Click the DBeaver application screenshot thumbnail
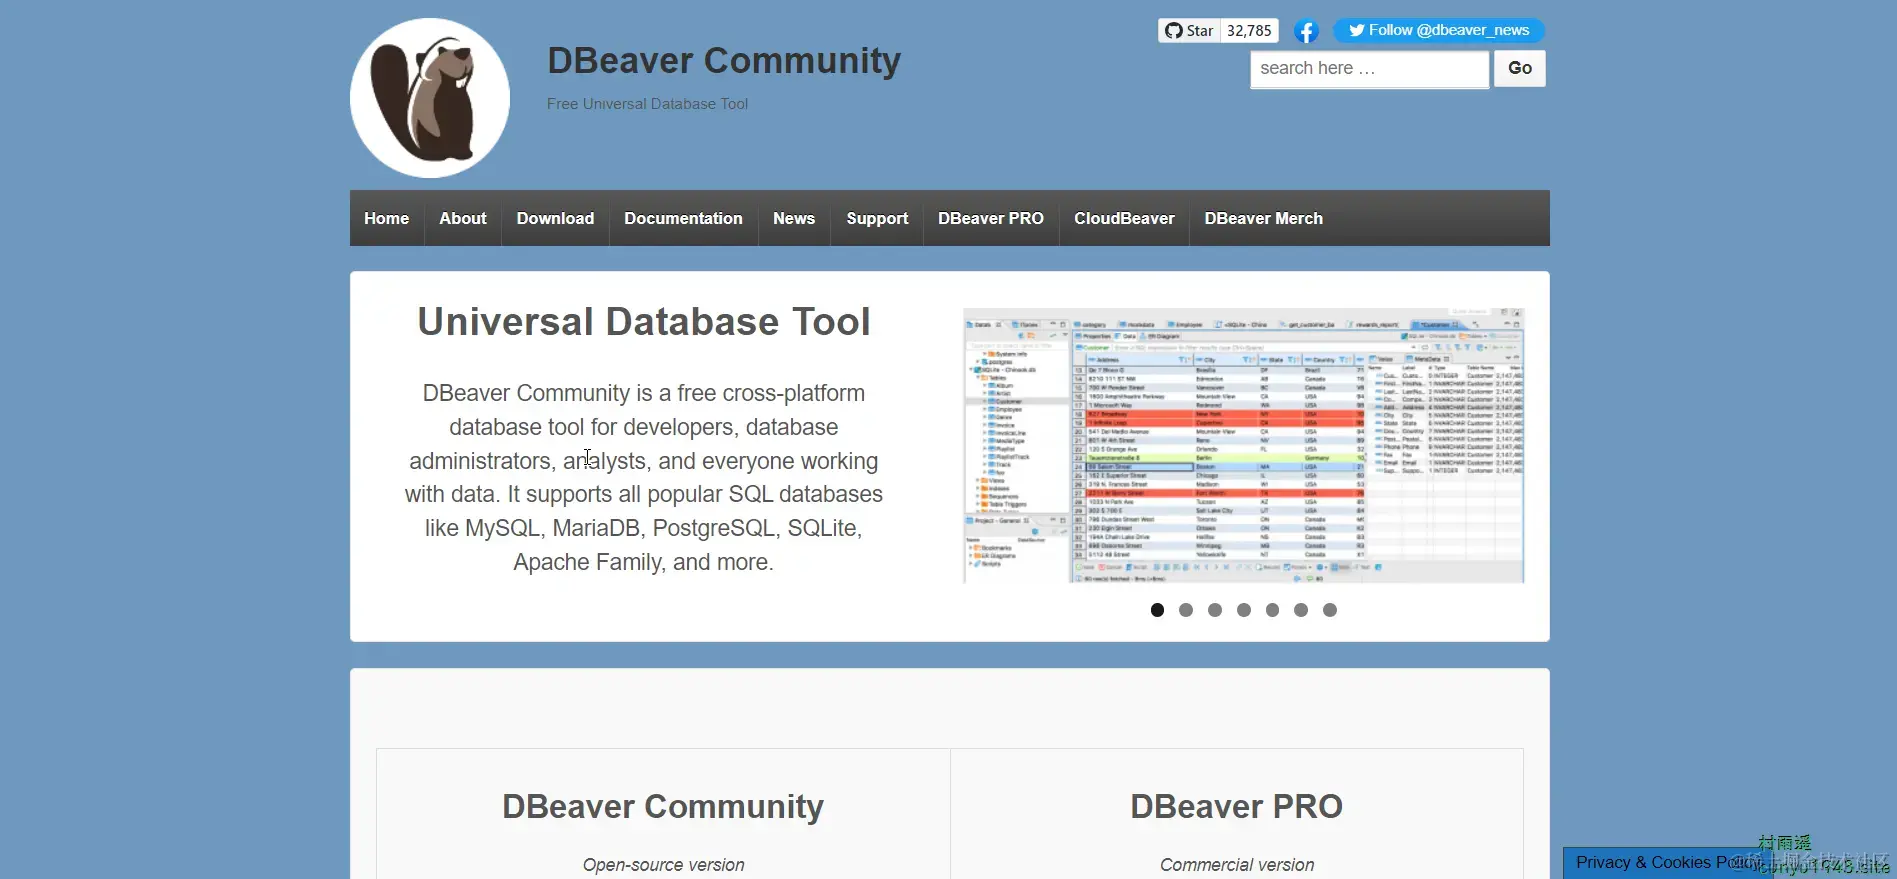The height and width of the screenshot is (879, 1897). [x=1243, y=446]
